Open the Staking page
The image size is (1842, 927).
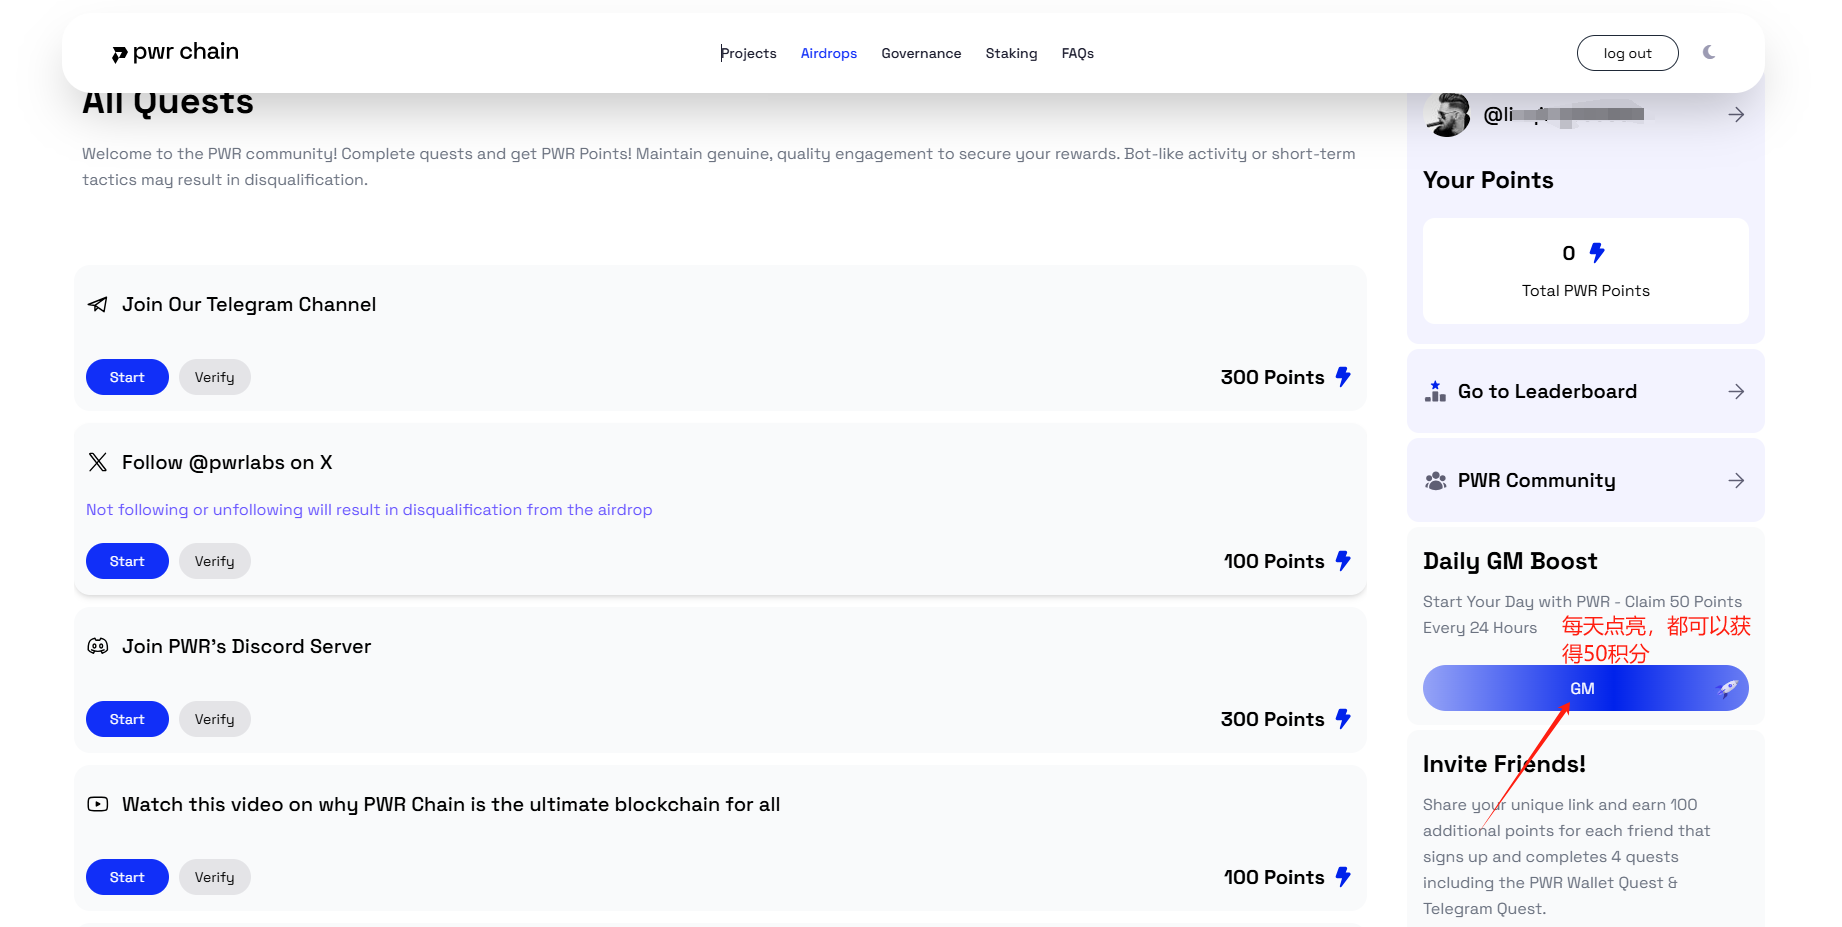[x=1011, y=53]
